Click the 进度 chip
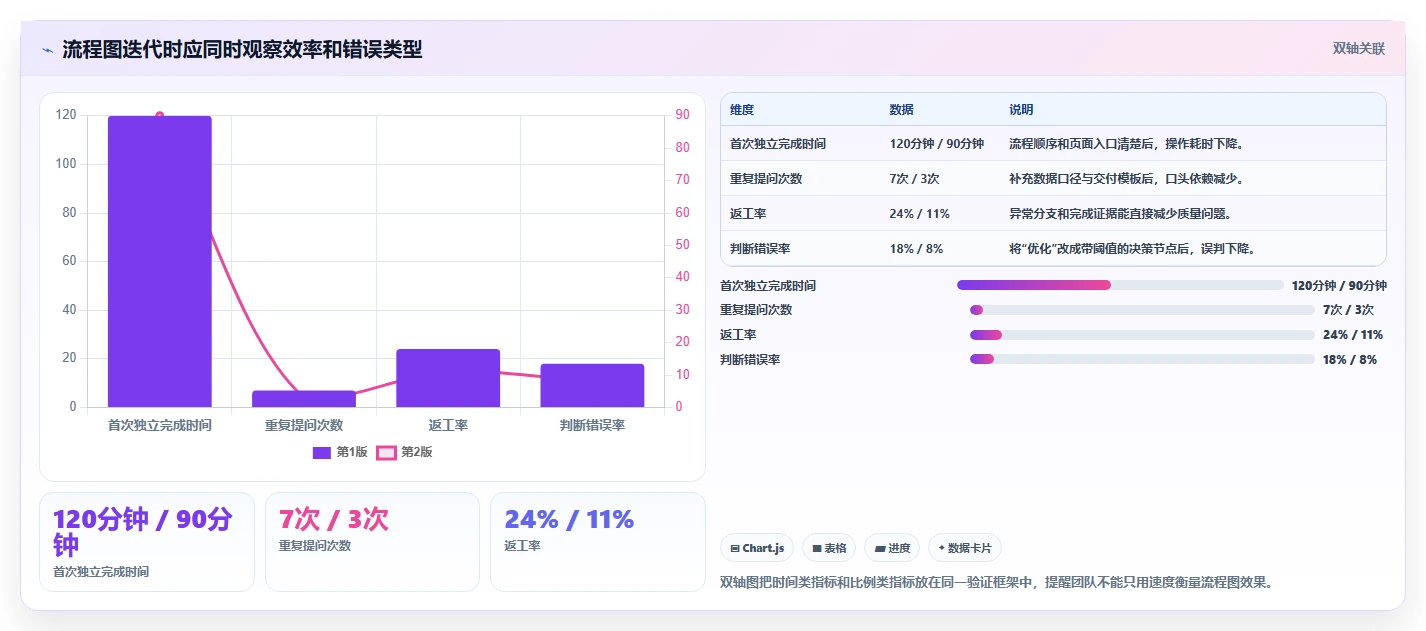 [x=892, y=548]
